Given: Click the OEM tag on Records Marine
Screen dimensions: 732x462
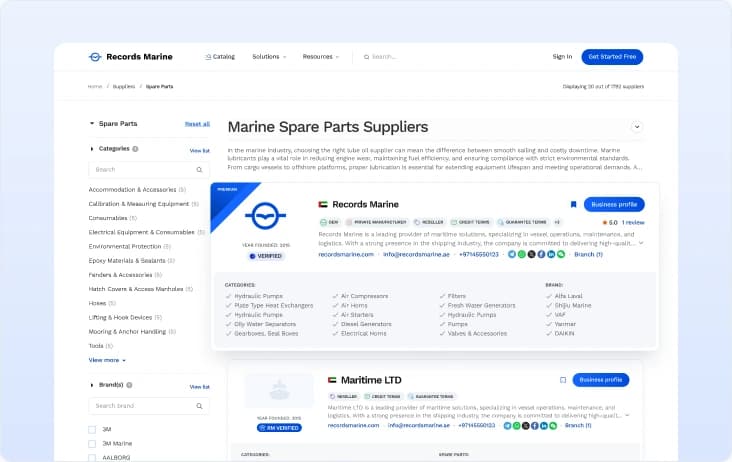Looking at the screenshot, I should tap(330, 222).
